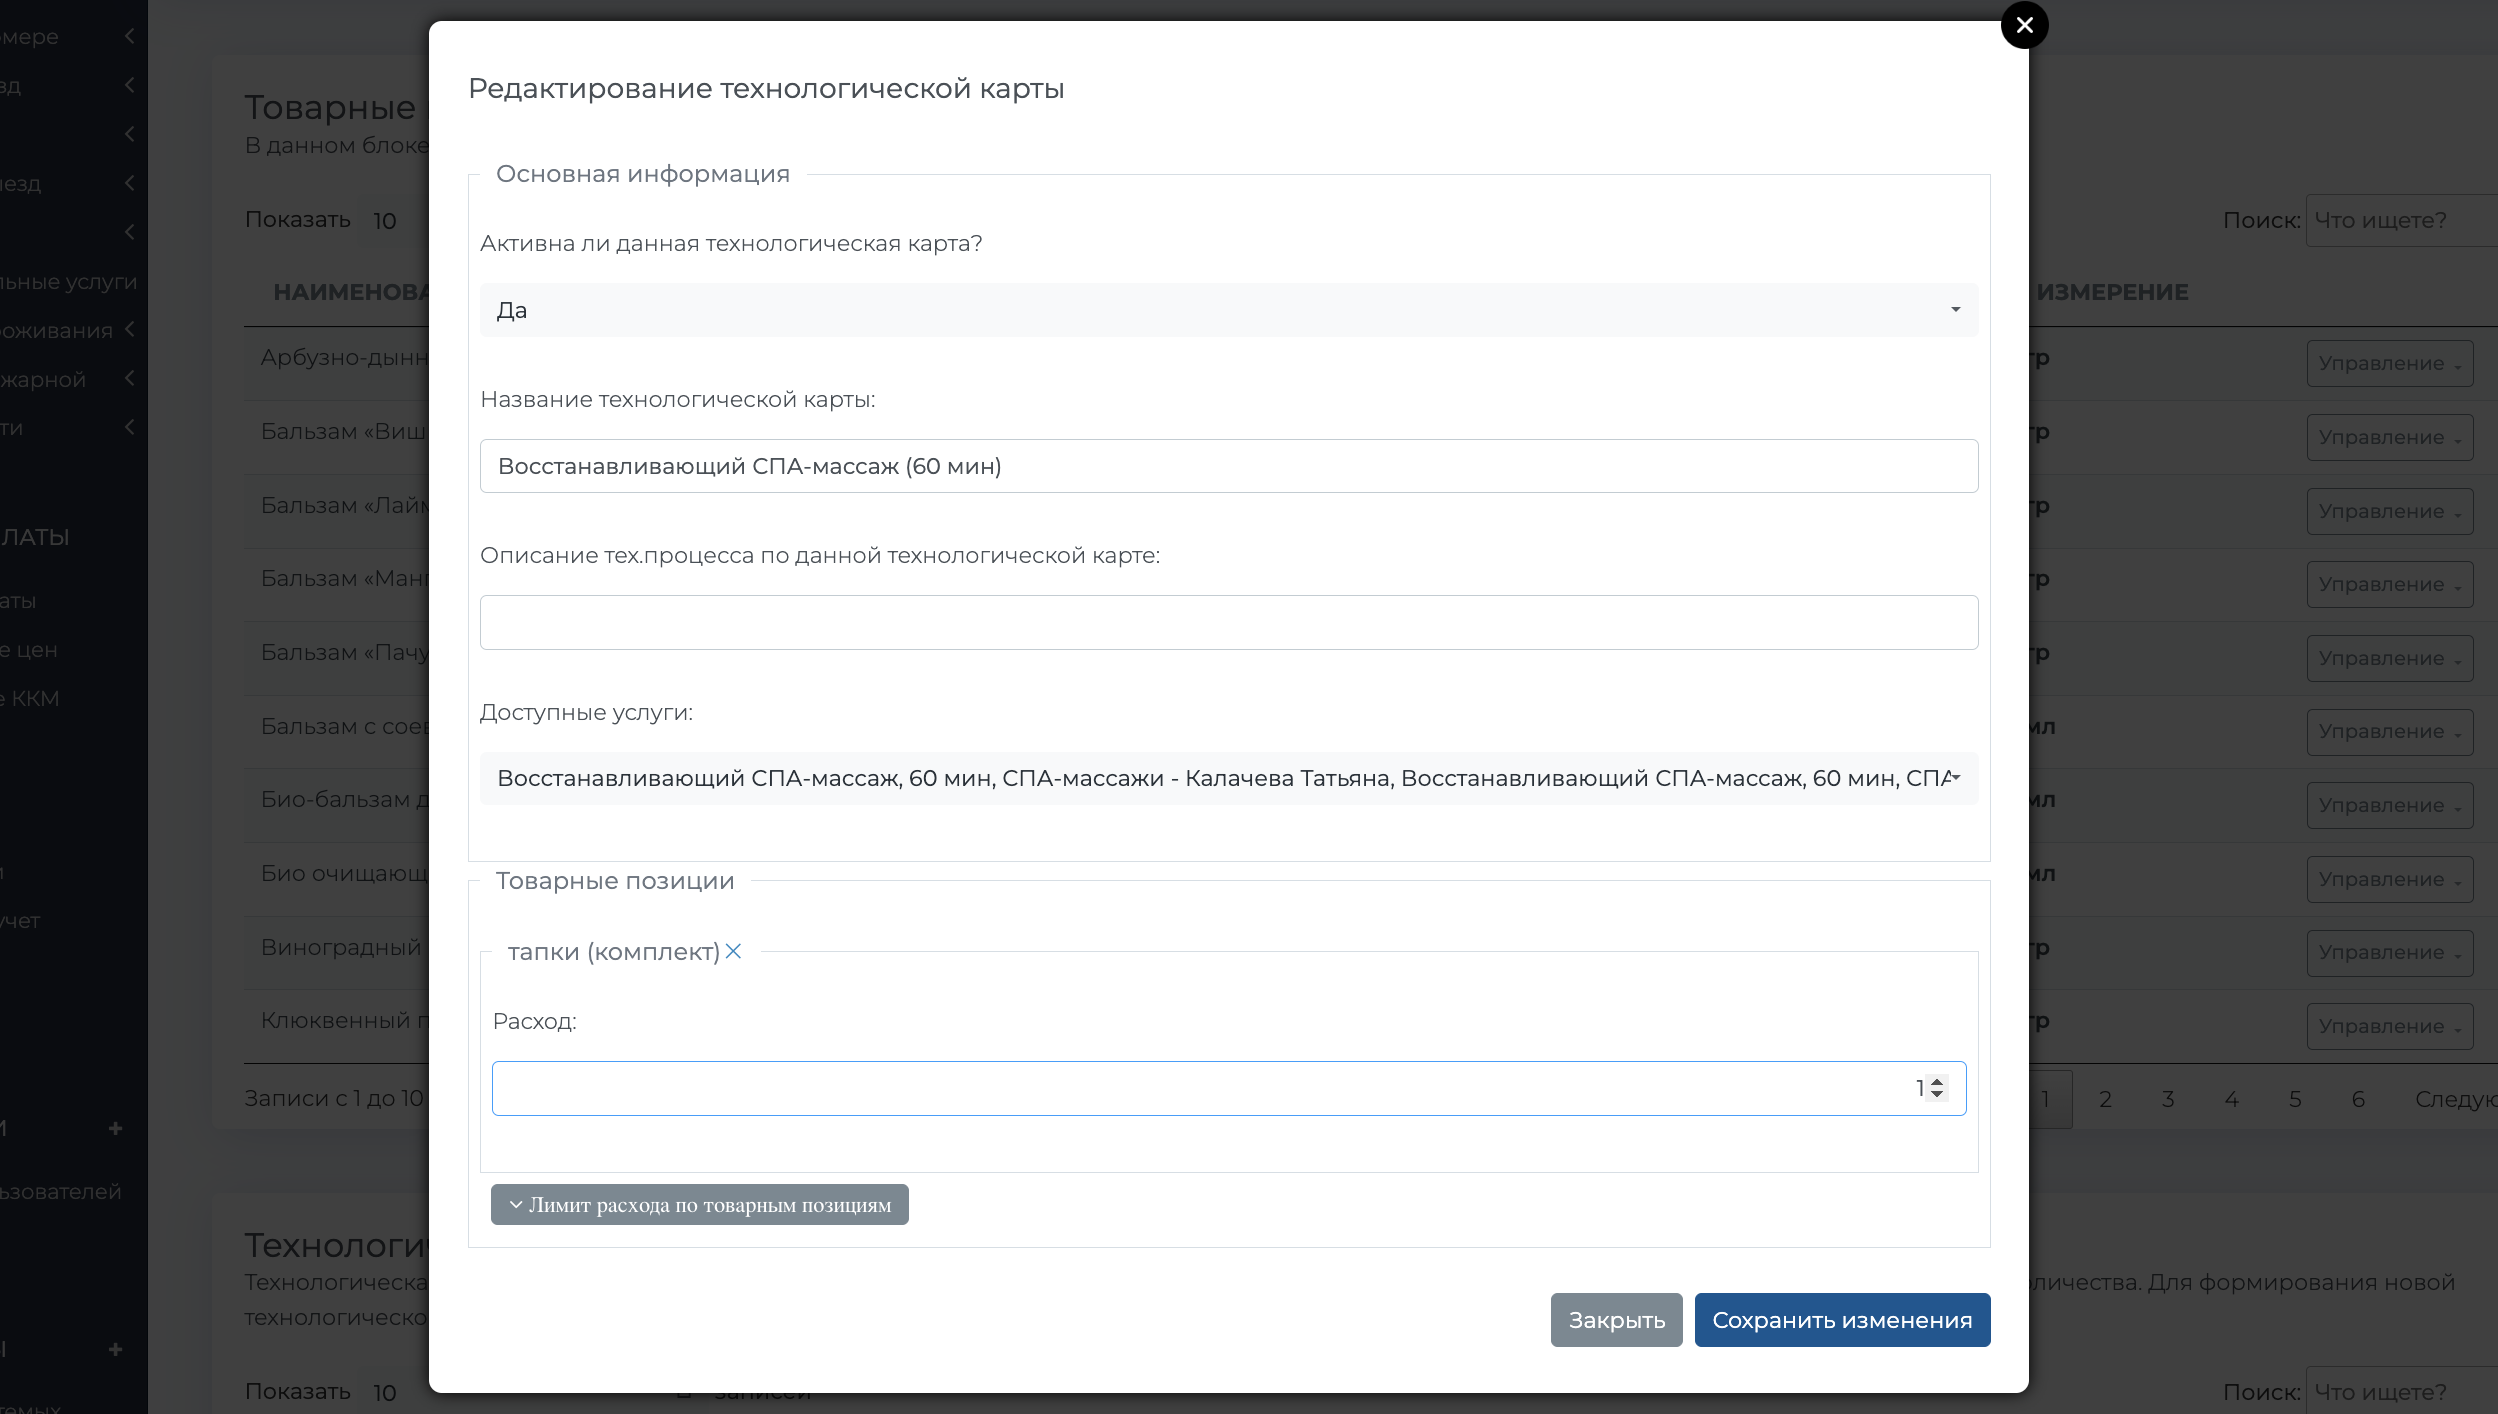Close modal with the black X icon

2024,25
